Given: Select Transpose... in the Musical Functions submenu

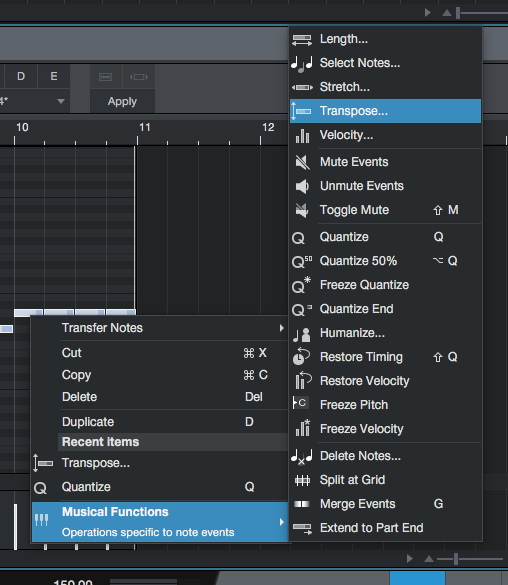Looking at the screenshot, I should pos(385,111).
